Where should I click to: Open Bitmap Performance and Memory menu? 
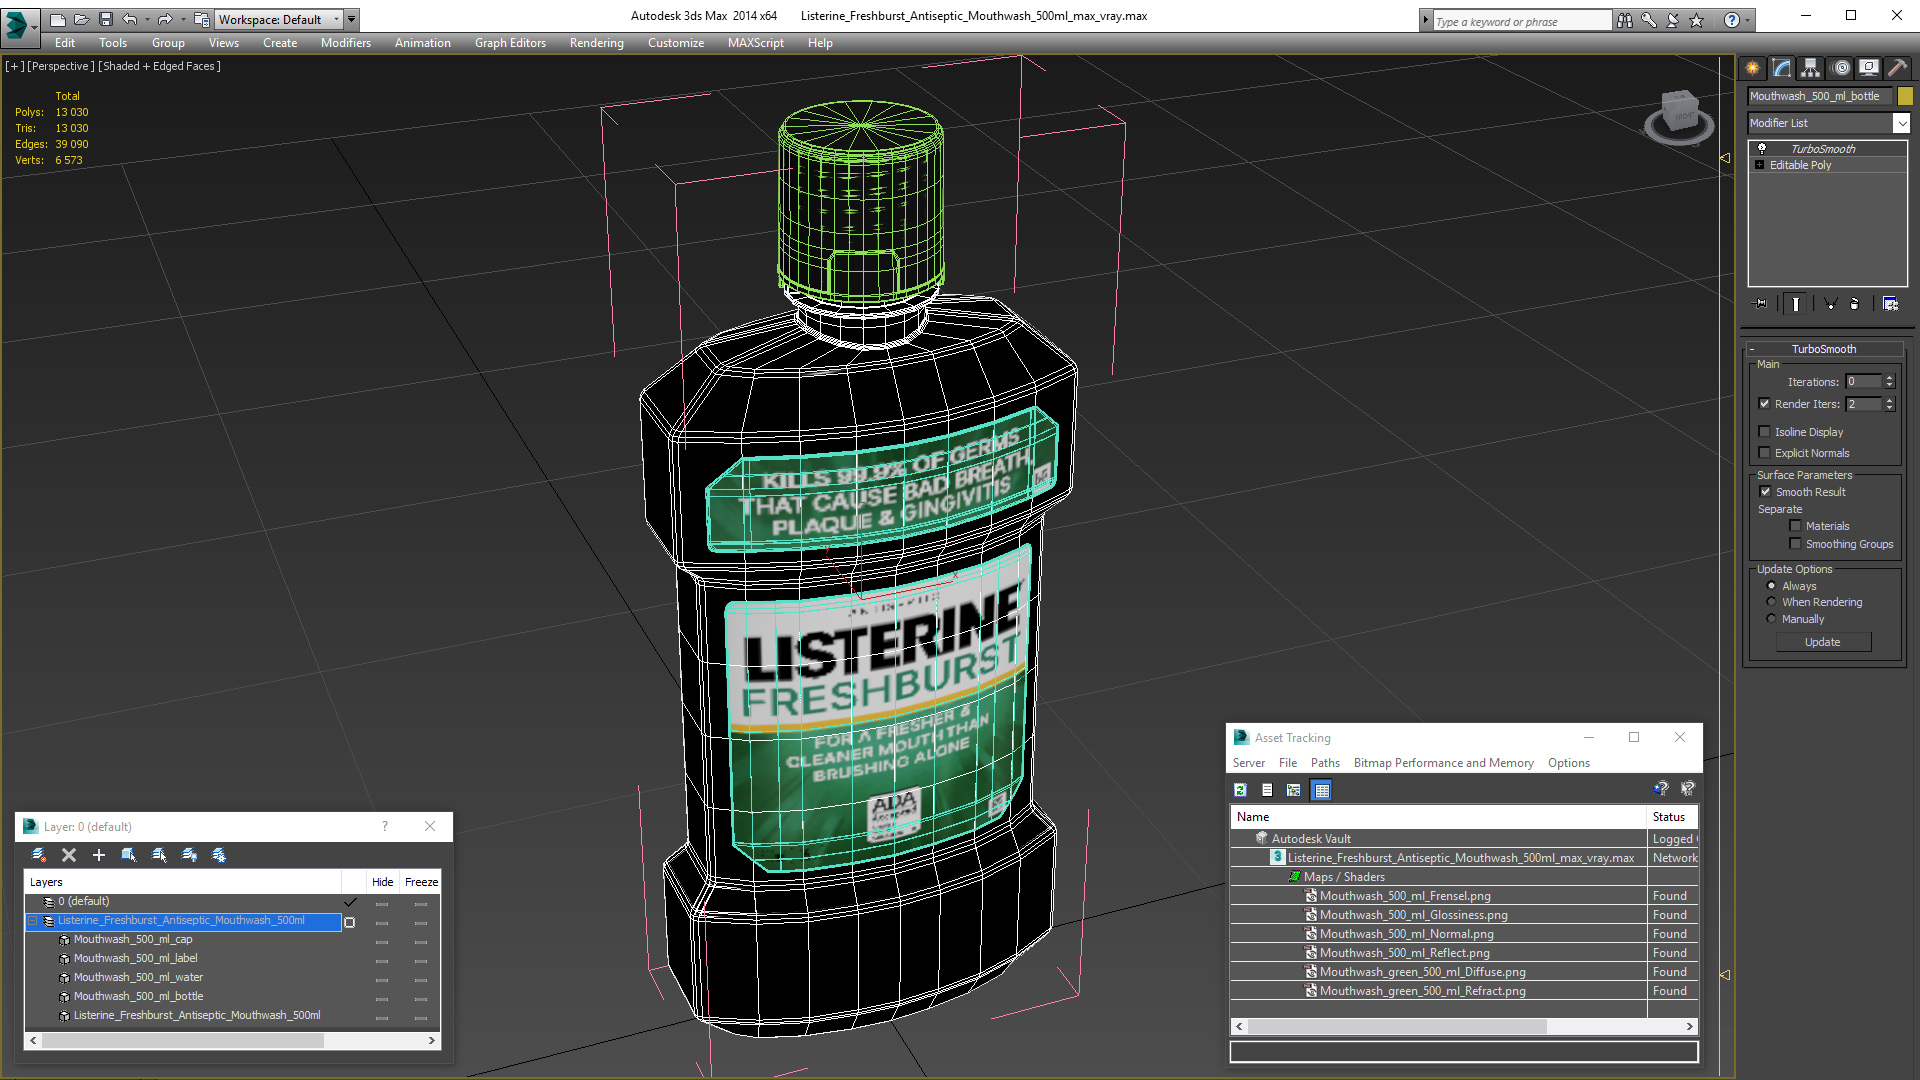tap(1443, 763)
